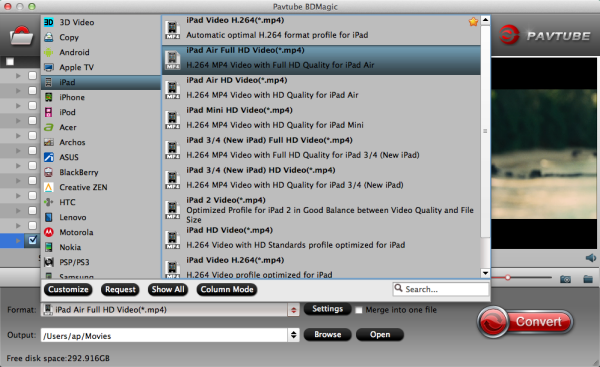Check the sixth title row checkbox
The height and width of the screenshot is (367, 600).
(x=33, y=150)
